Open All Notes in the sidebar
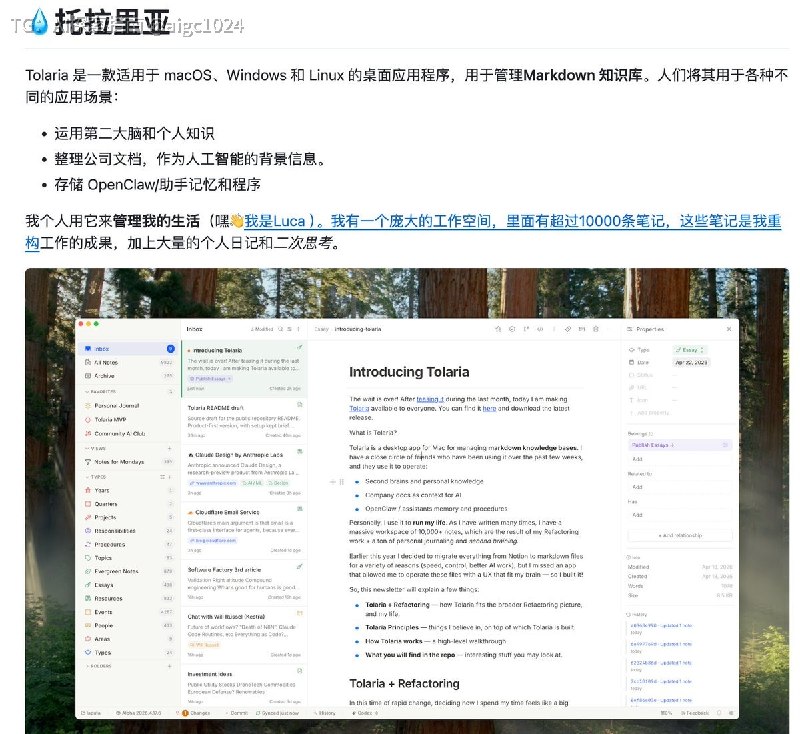800x734 pixels. [x=130, y=362]
